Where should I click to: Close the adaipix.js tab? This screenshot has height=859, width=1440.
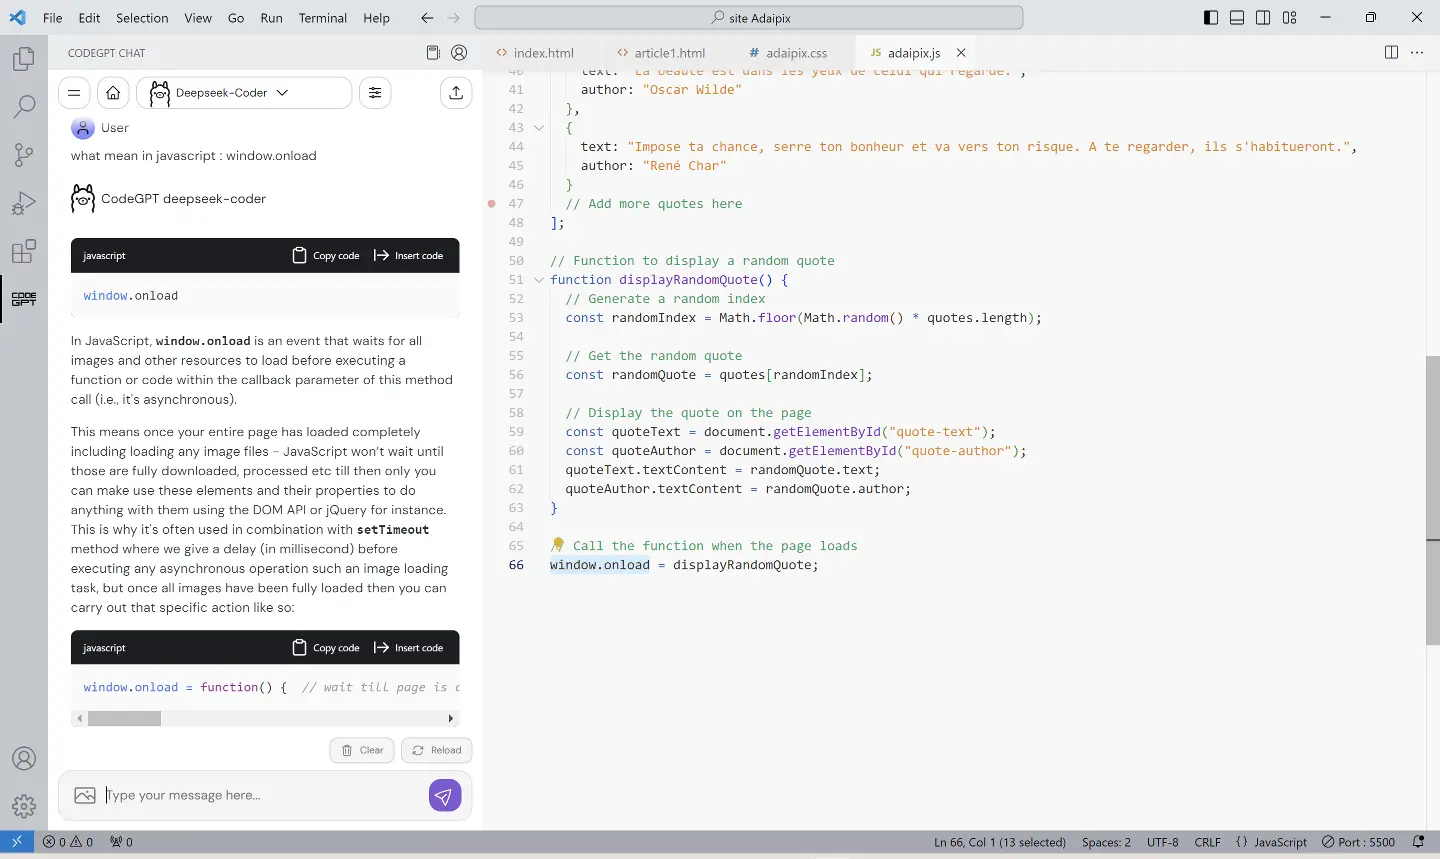point(961,53)
